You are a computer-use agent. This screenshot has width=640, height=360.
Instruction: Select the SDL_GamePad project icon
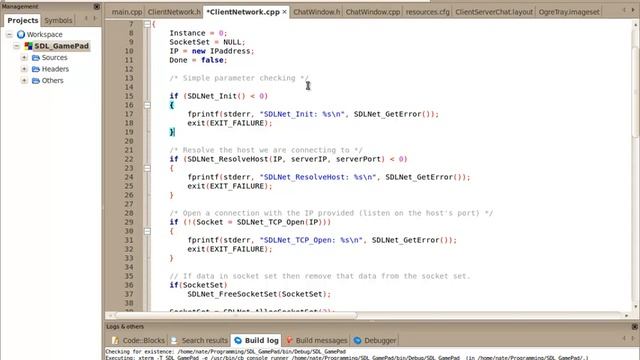tap(28, 46)
